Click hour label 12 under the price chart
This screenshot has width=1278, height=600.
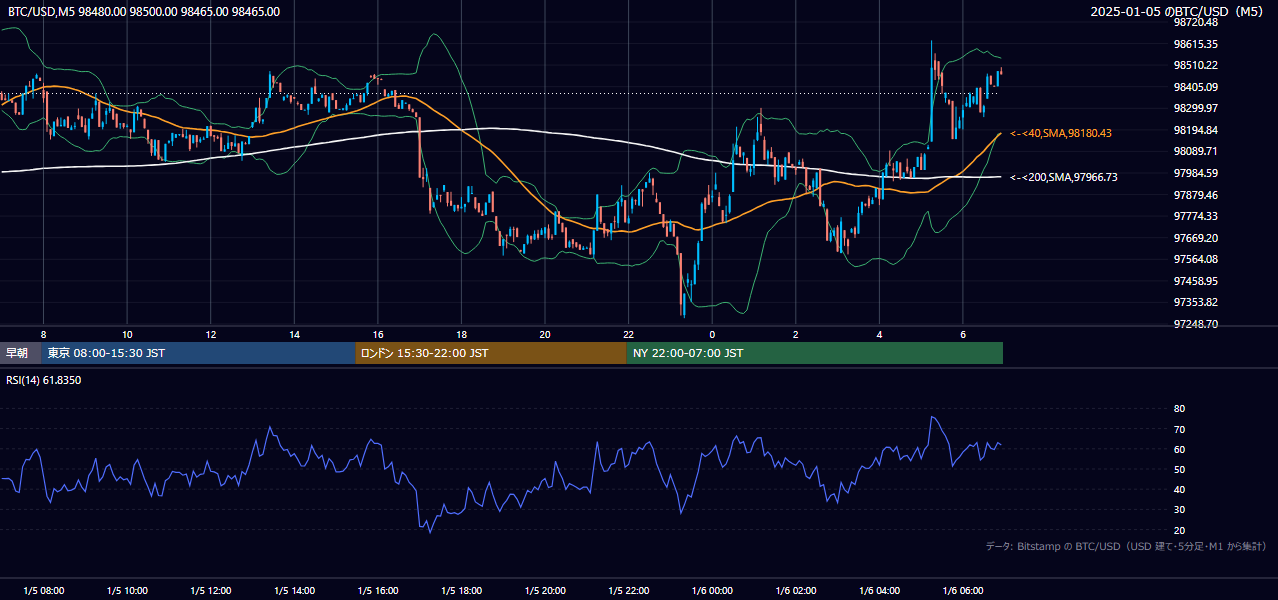[x=211, y=334]
